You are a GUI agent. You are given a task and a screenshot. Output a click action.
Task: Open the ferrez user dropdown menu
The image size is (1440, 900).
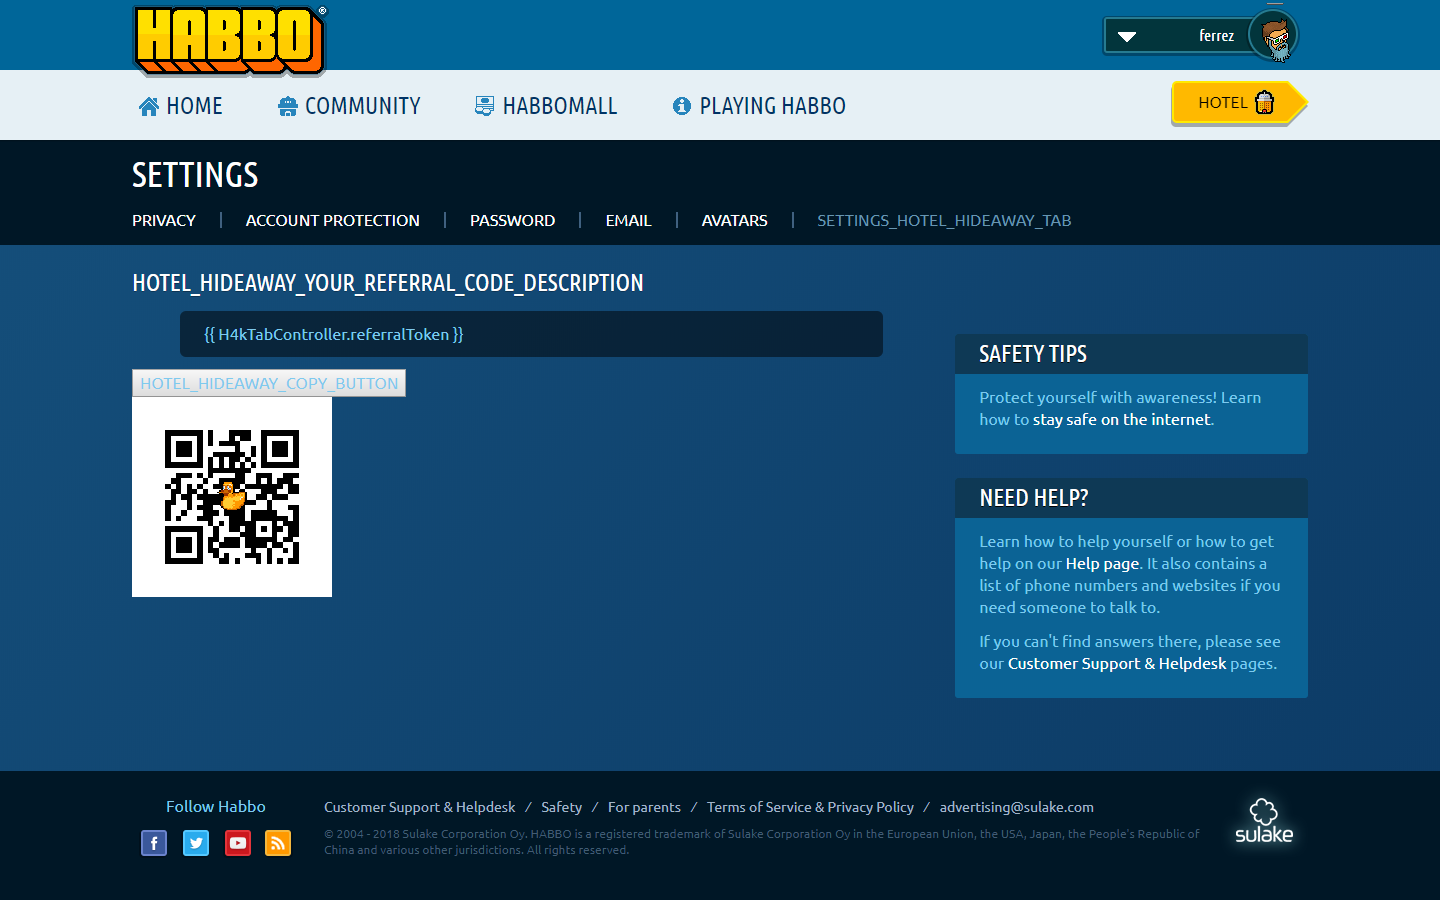(1129, 35)
